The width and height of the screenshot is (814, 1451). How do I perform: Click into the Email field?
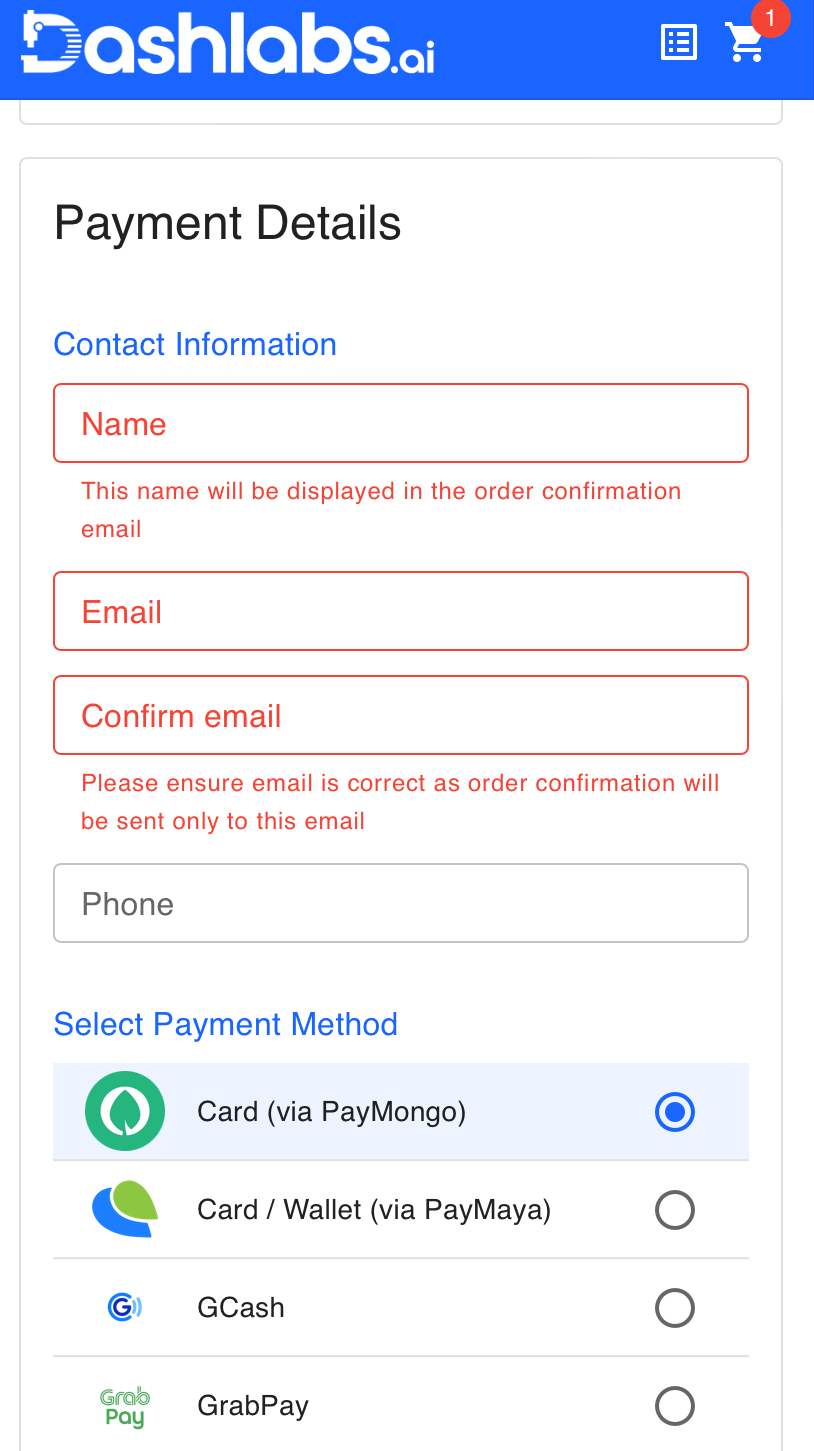point(400,612)
